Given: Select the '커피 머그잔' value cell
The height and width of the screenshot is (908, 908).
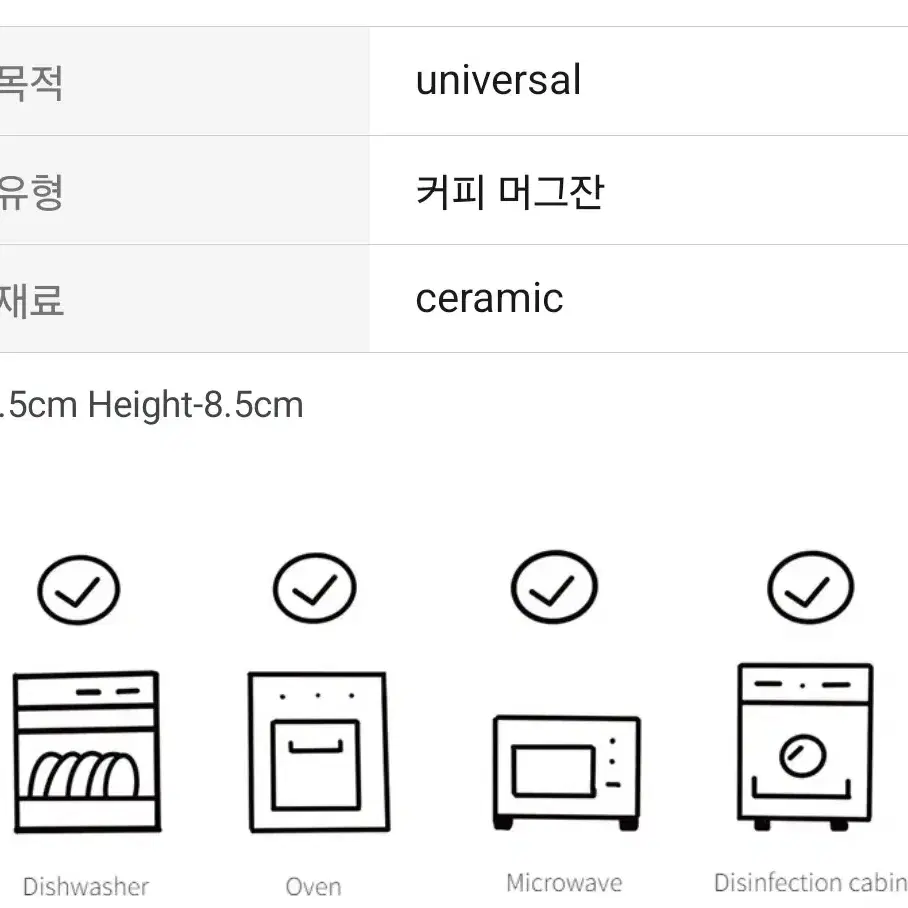Looking at the screenshot, I should pyautogui.click(x=639, y=191).
